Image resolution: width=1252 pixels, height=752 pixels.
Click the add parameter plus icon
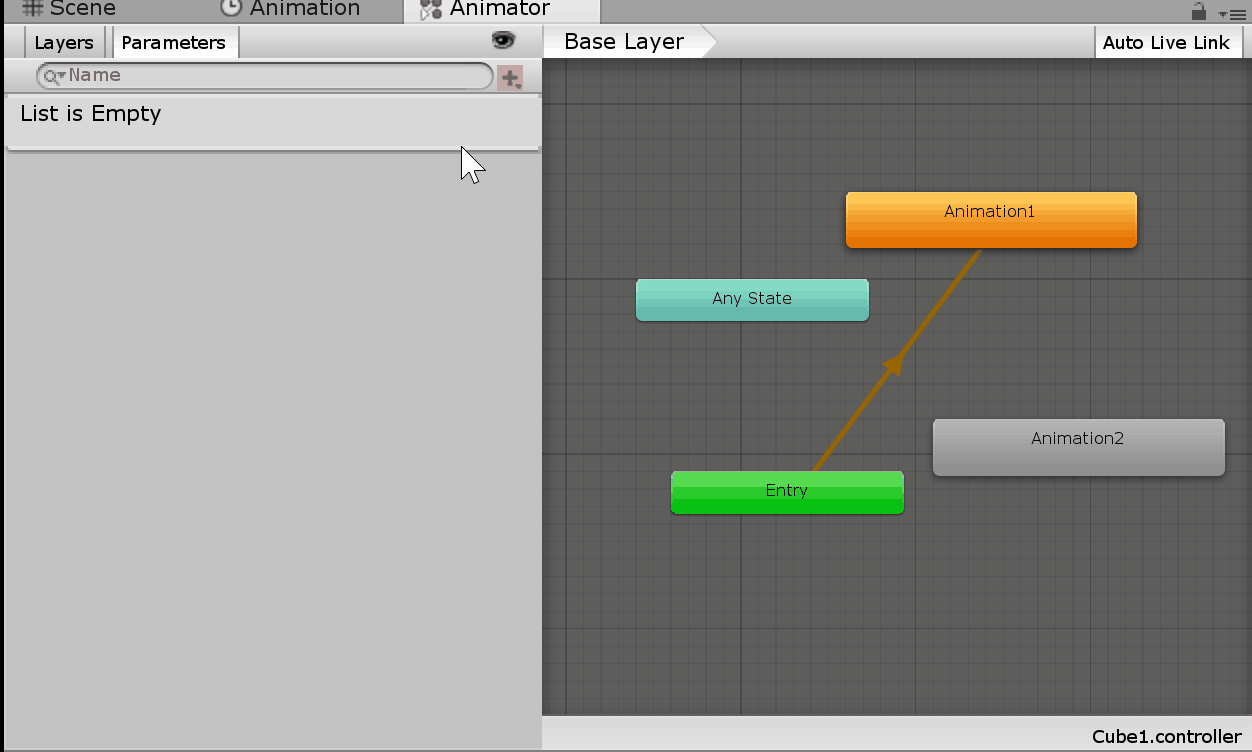[511, 78]
